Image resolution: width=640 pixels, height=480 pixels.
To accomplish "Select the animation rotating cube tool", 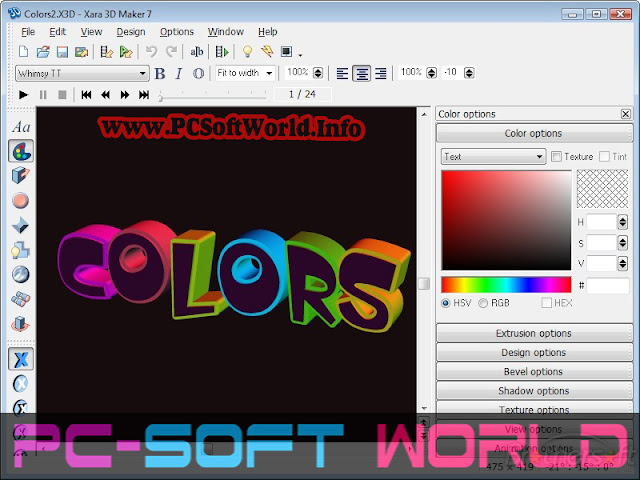I will (20, 324).
